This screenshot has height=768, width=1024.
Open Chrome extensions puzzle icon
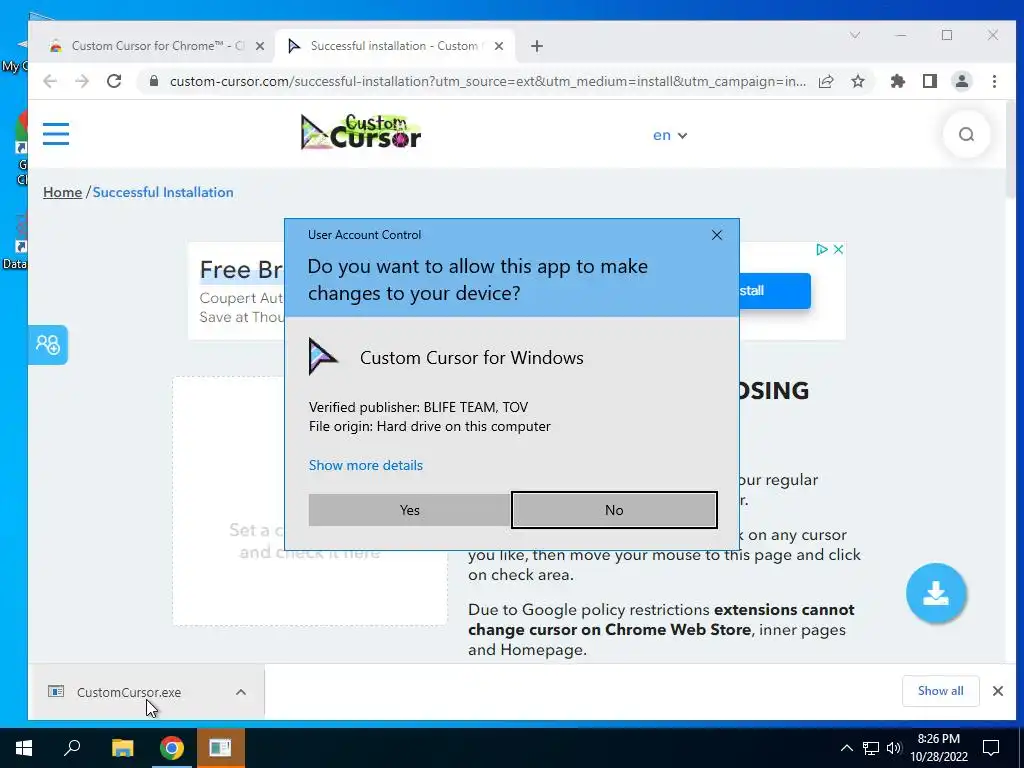898,81
